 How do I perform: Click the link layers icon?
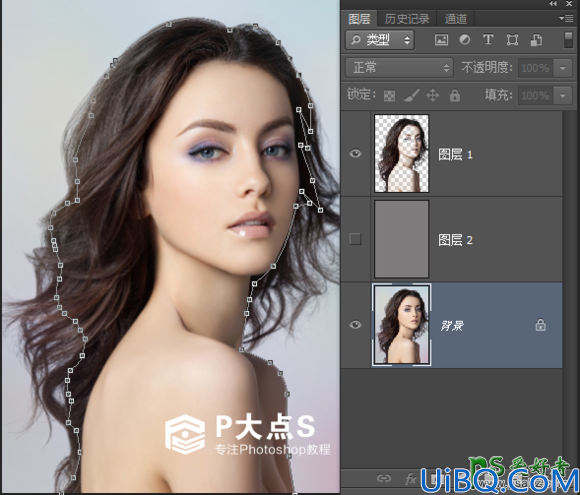[384, 478]
